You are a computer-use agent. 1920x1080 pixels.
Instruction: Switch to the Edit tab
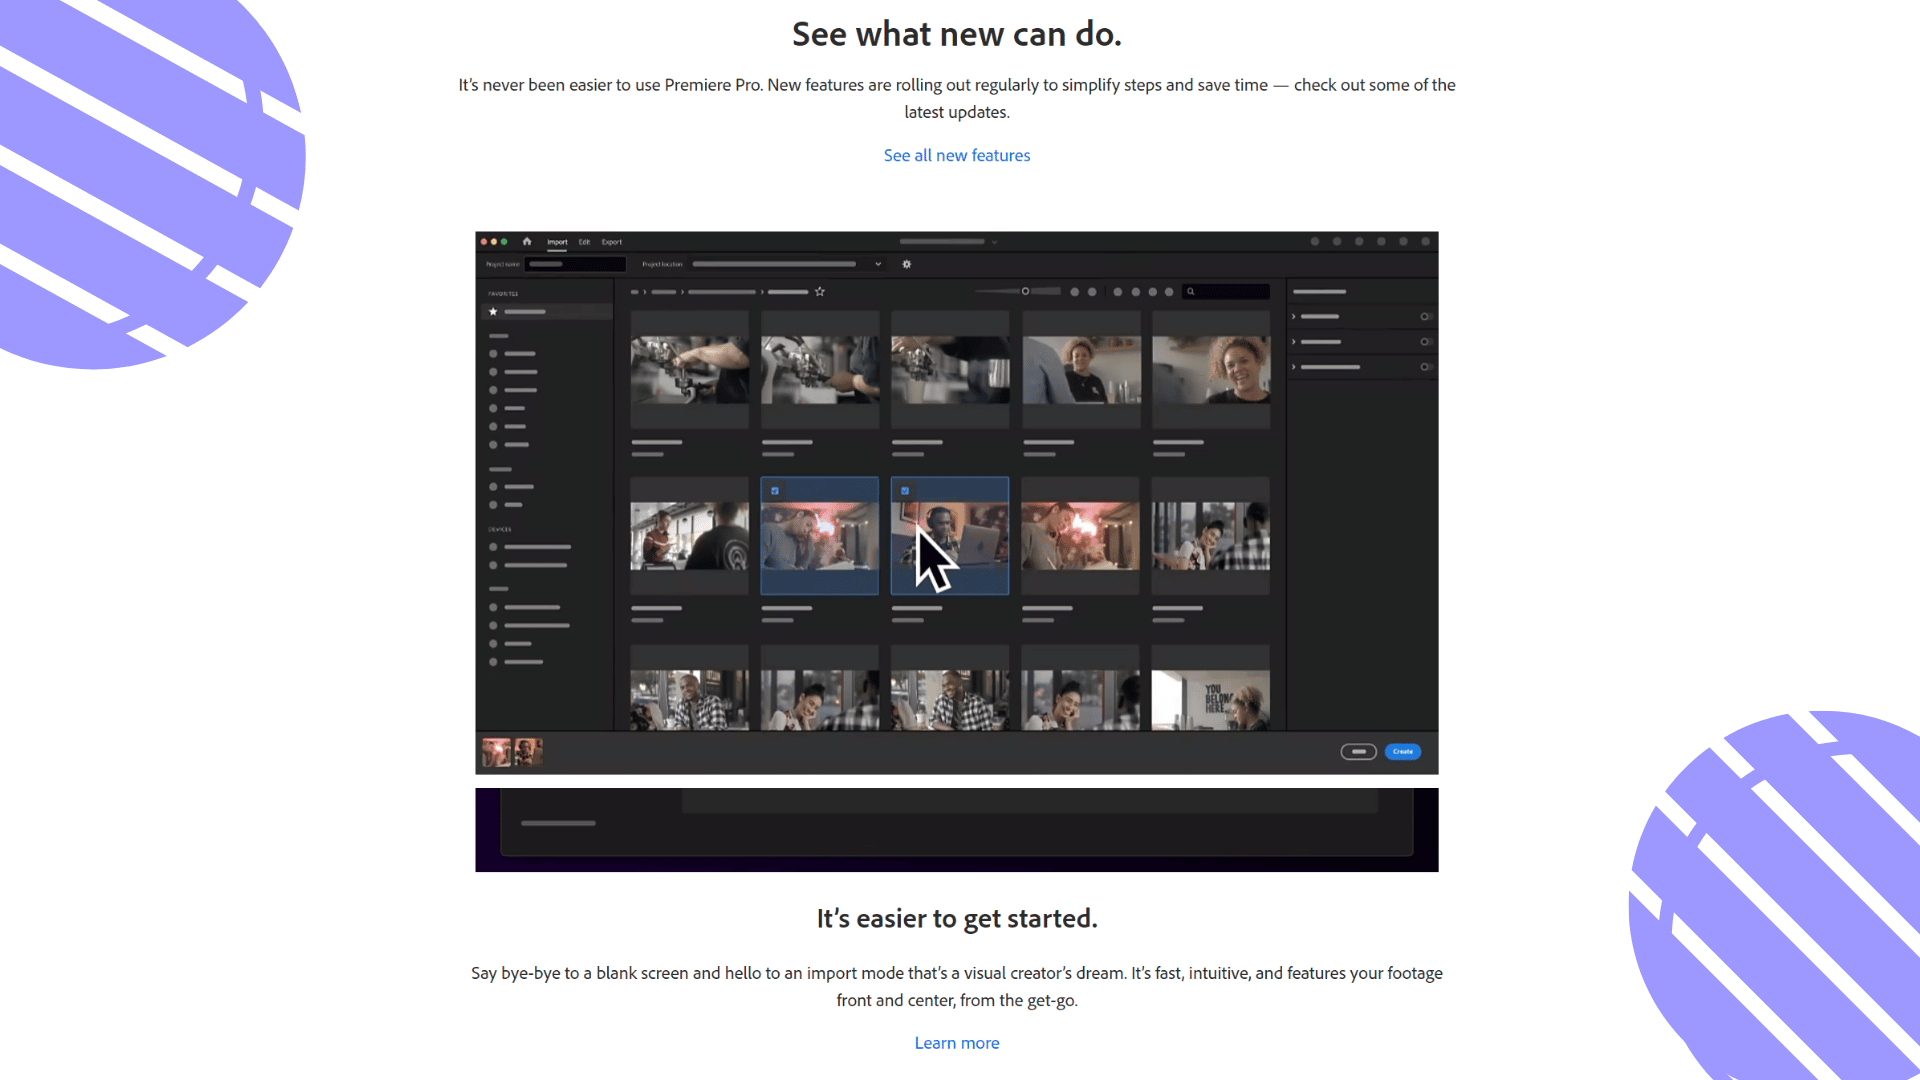(584, 242)
